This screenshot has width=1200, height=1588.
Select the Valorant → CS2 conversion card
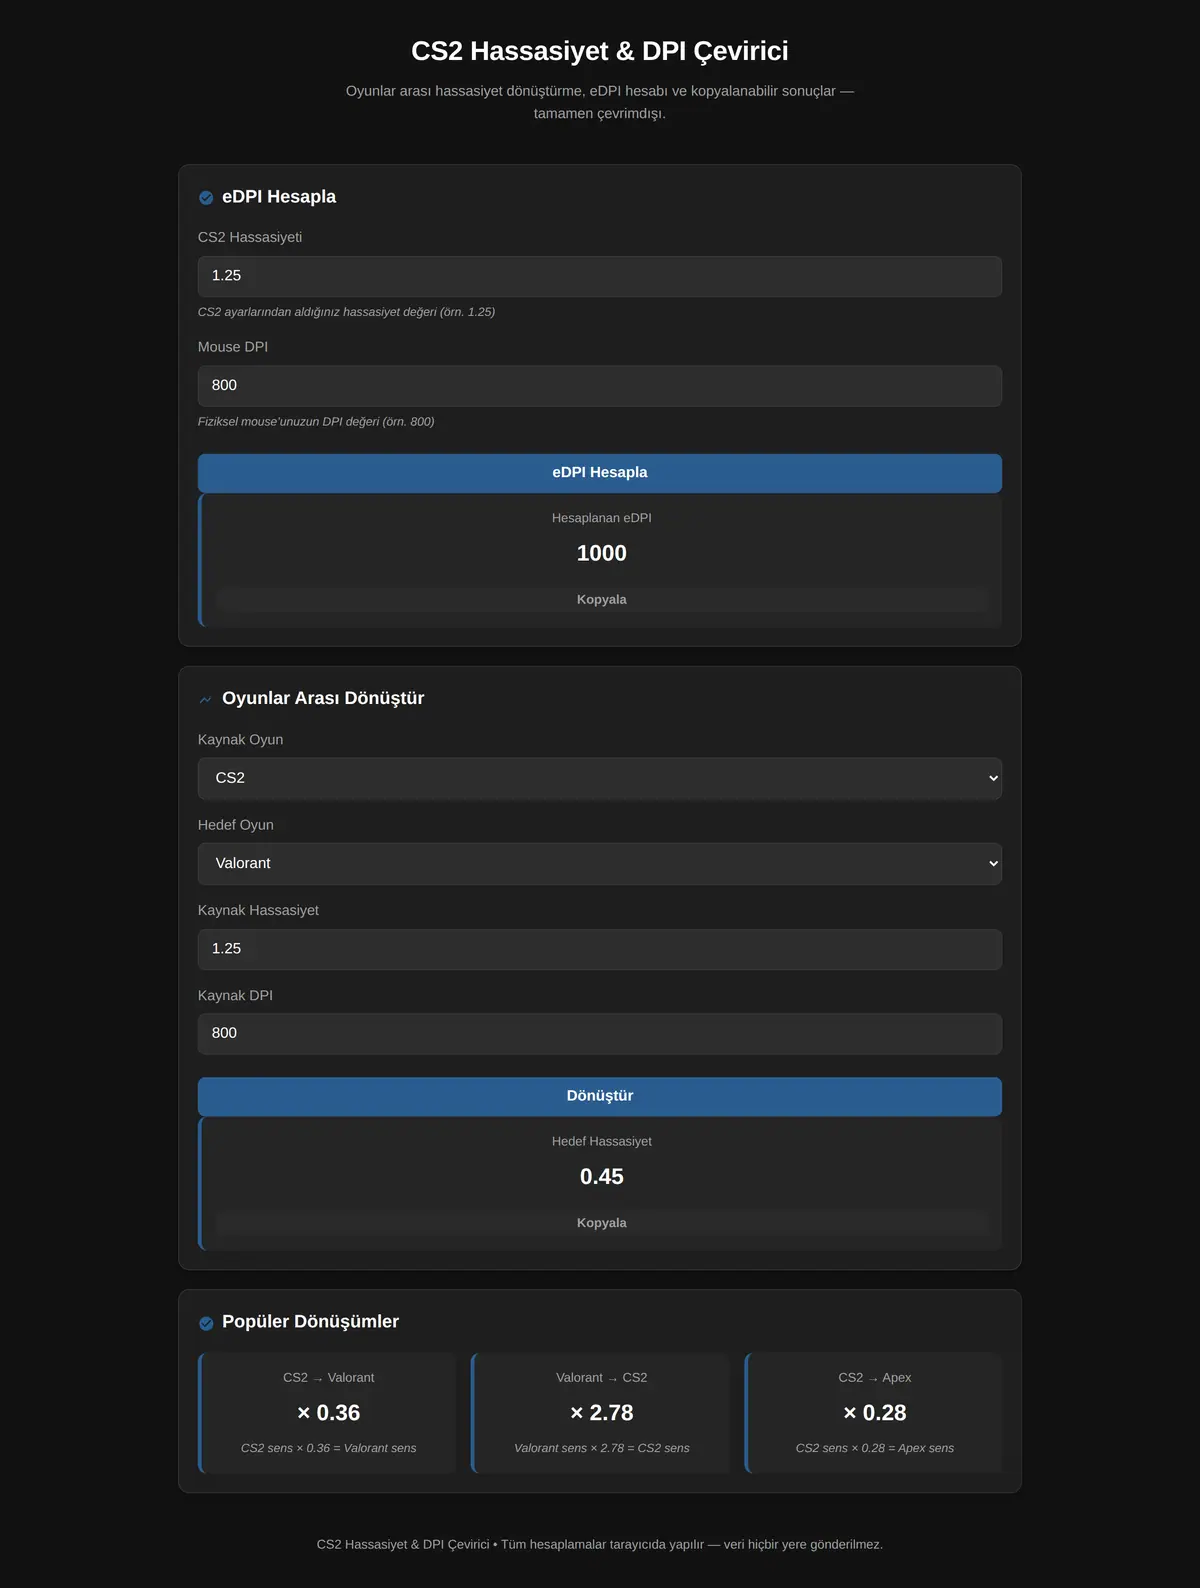point(601,1413)
